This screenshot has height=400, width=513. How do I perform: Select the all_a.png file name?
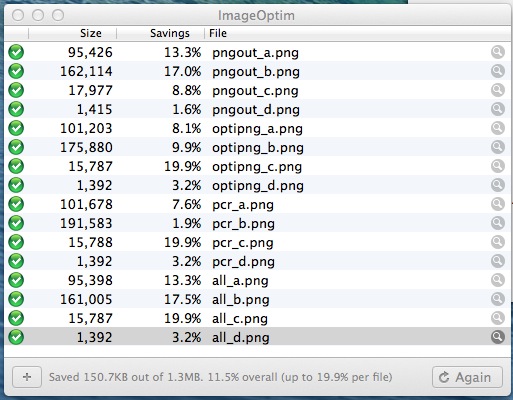coord(240,281)
